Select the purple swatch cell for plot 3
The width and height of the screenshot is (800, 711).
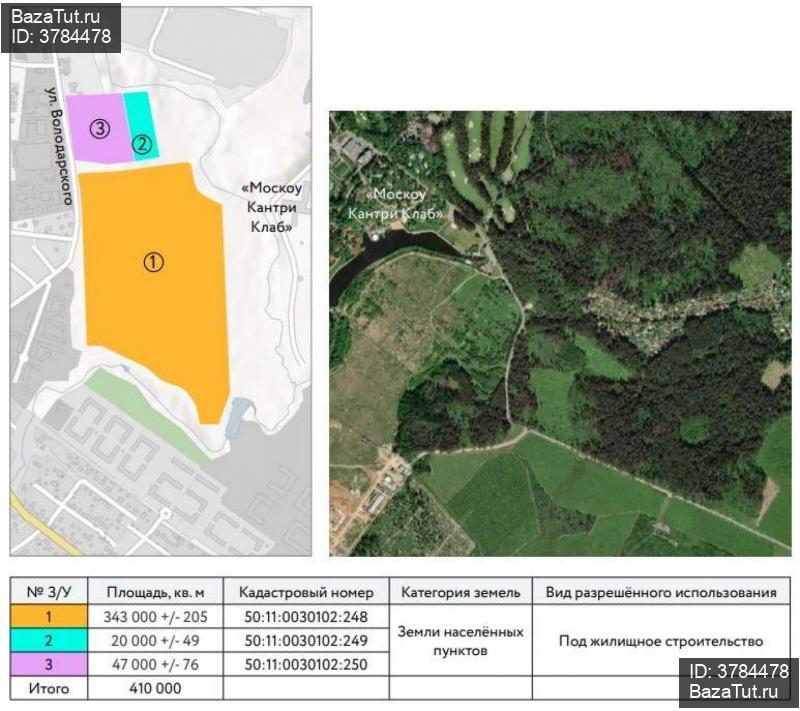click(48, 664)
